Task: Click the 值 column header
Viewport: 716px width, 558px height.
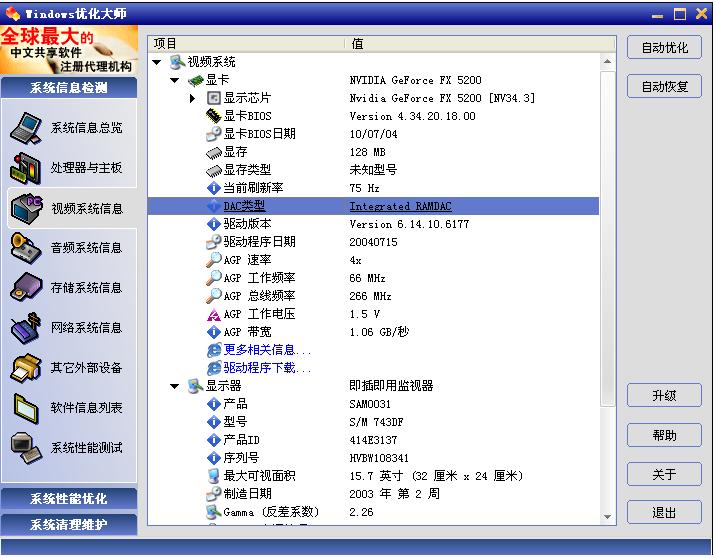Action: pyautogui.click(x=479, y=44)
